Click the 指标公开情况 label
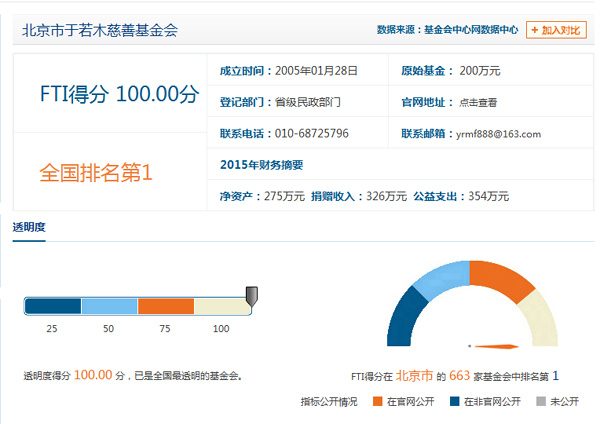 pyautogui.click(x=329, y=401)
